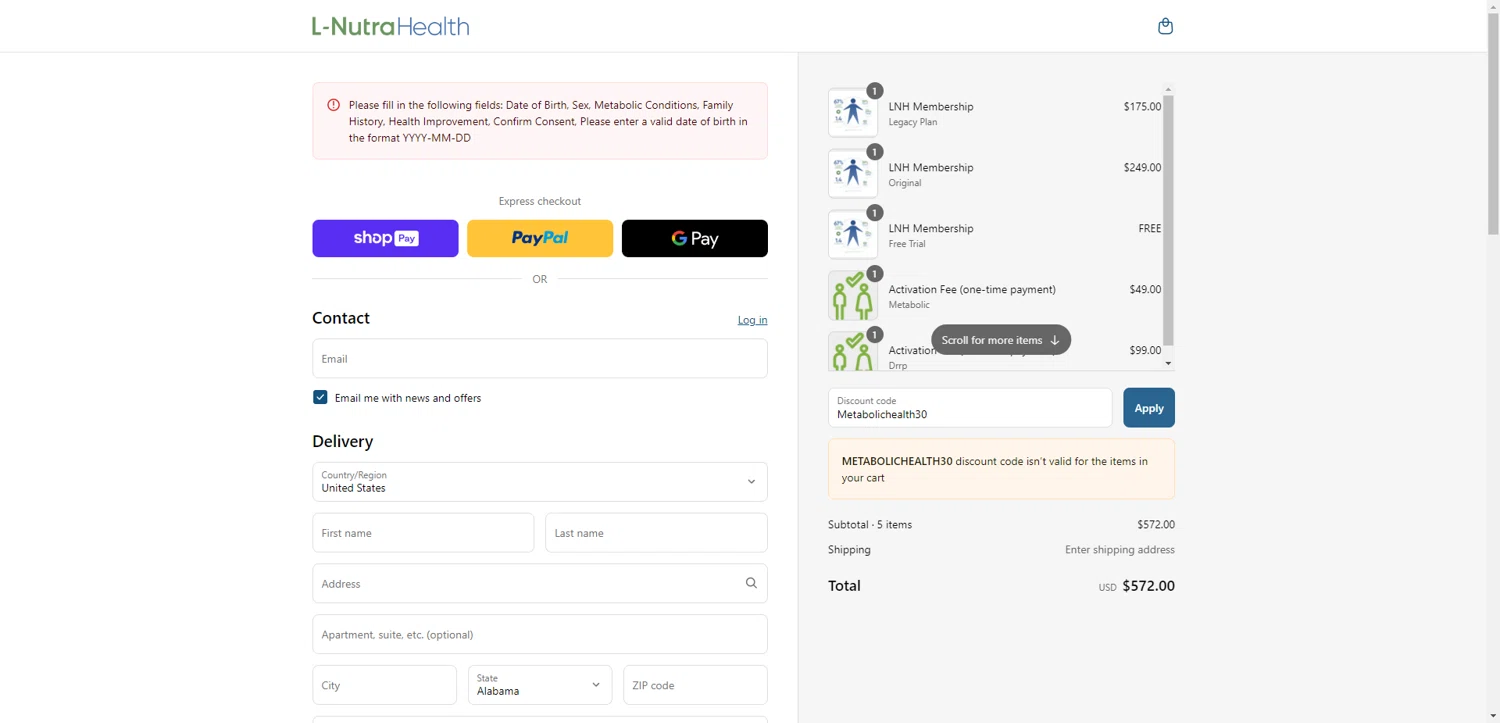Click quantity badge on Free Trial item

click(875, 213)
